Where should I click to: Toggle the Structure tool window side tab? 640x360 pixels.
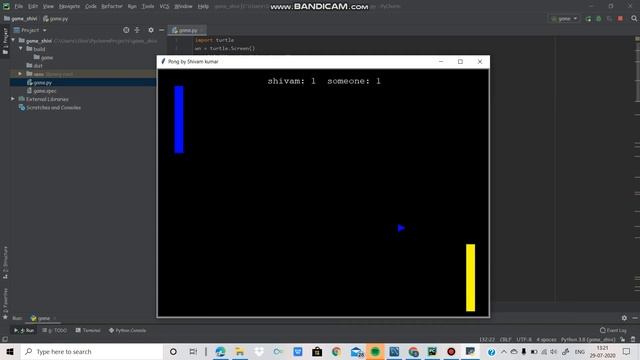tap(5, 262)
